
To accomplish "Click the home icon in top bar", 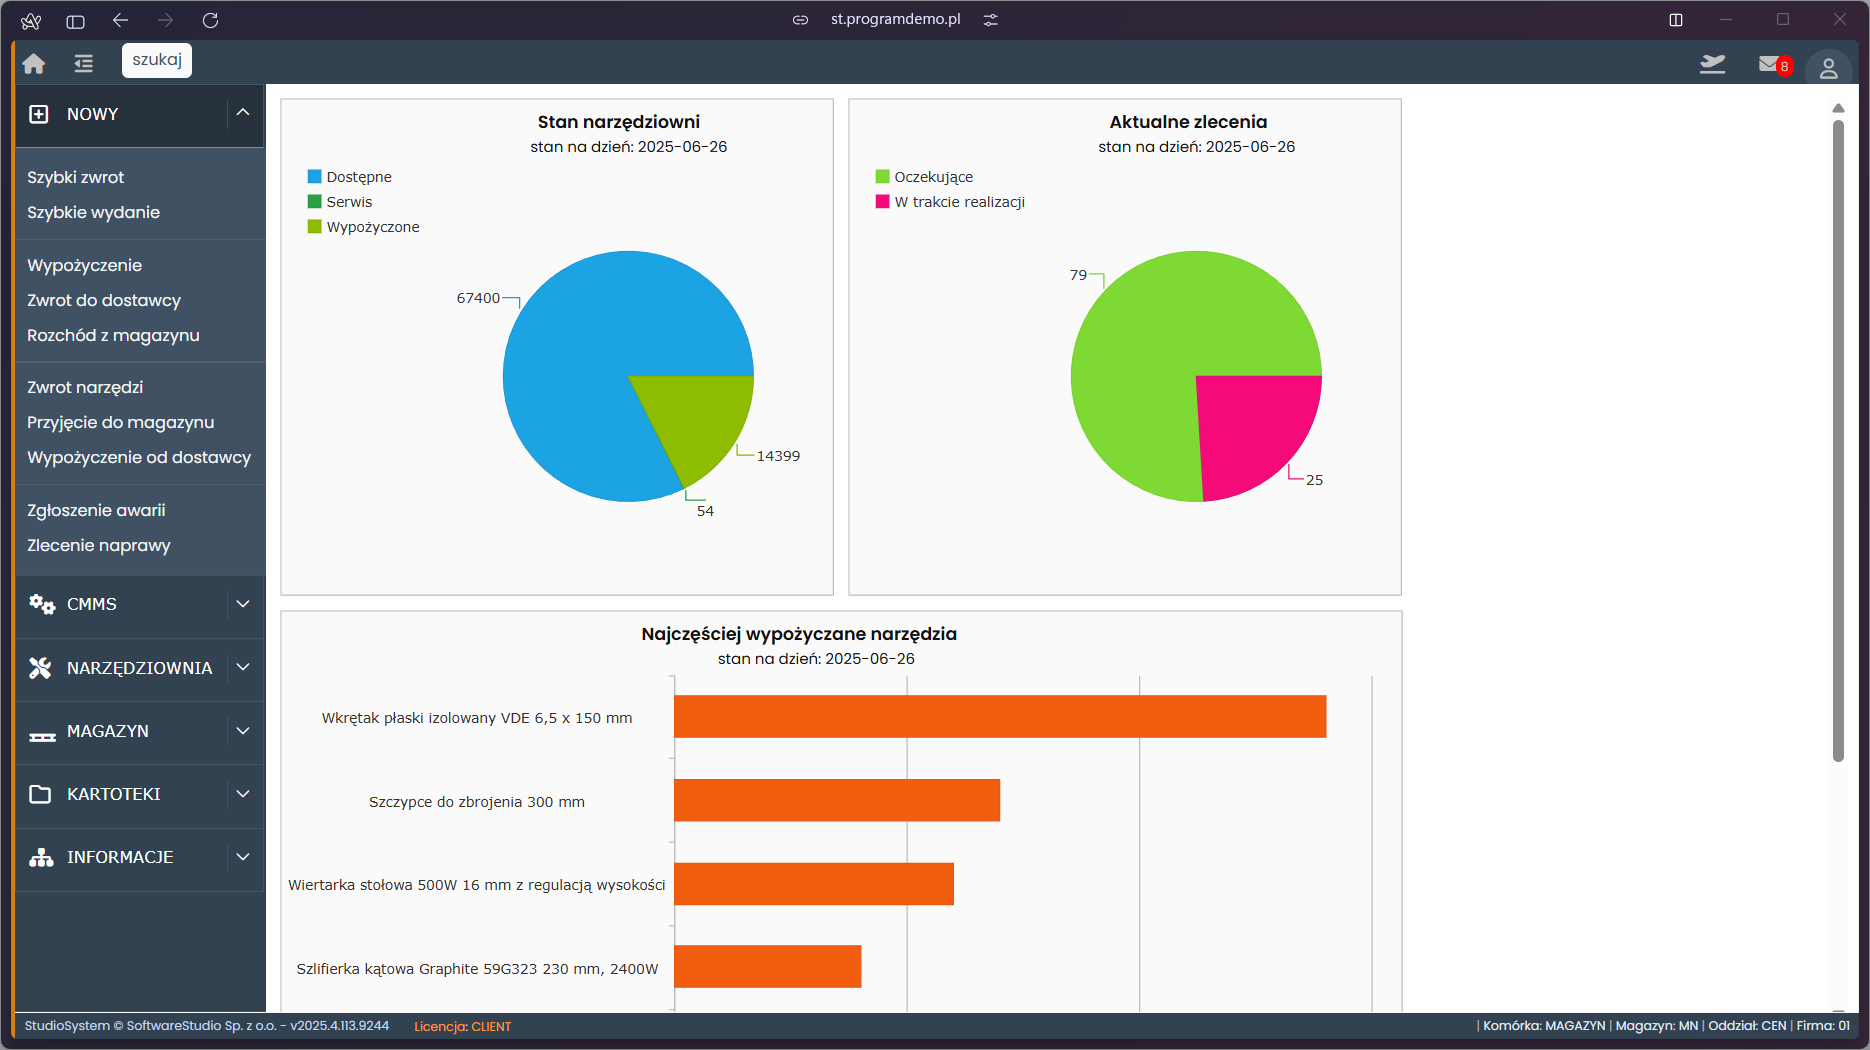I will pos(34,64).
